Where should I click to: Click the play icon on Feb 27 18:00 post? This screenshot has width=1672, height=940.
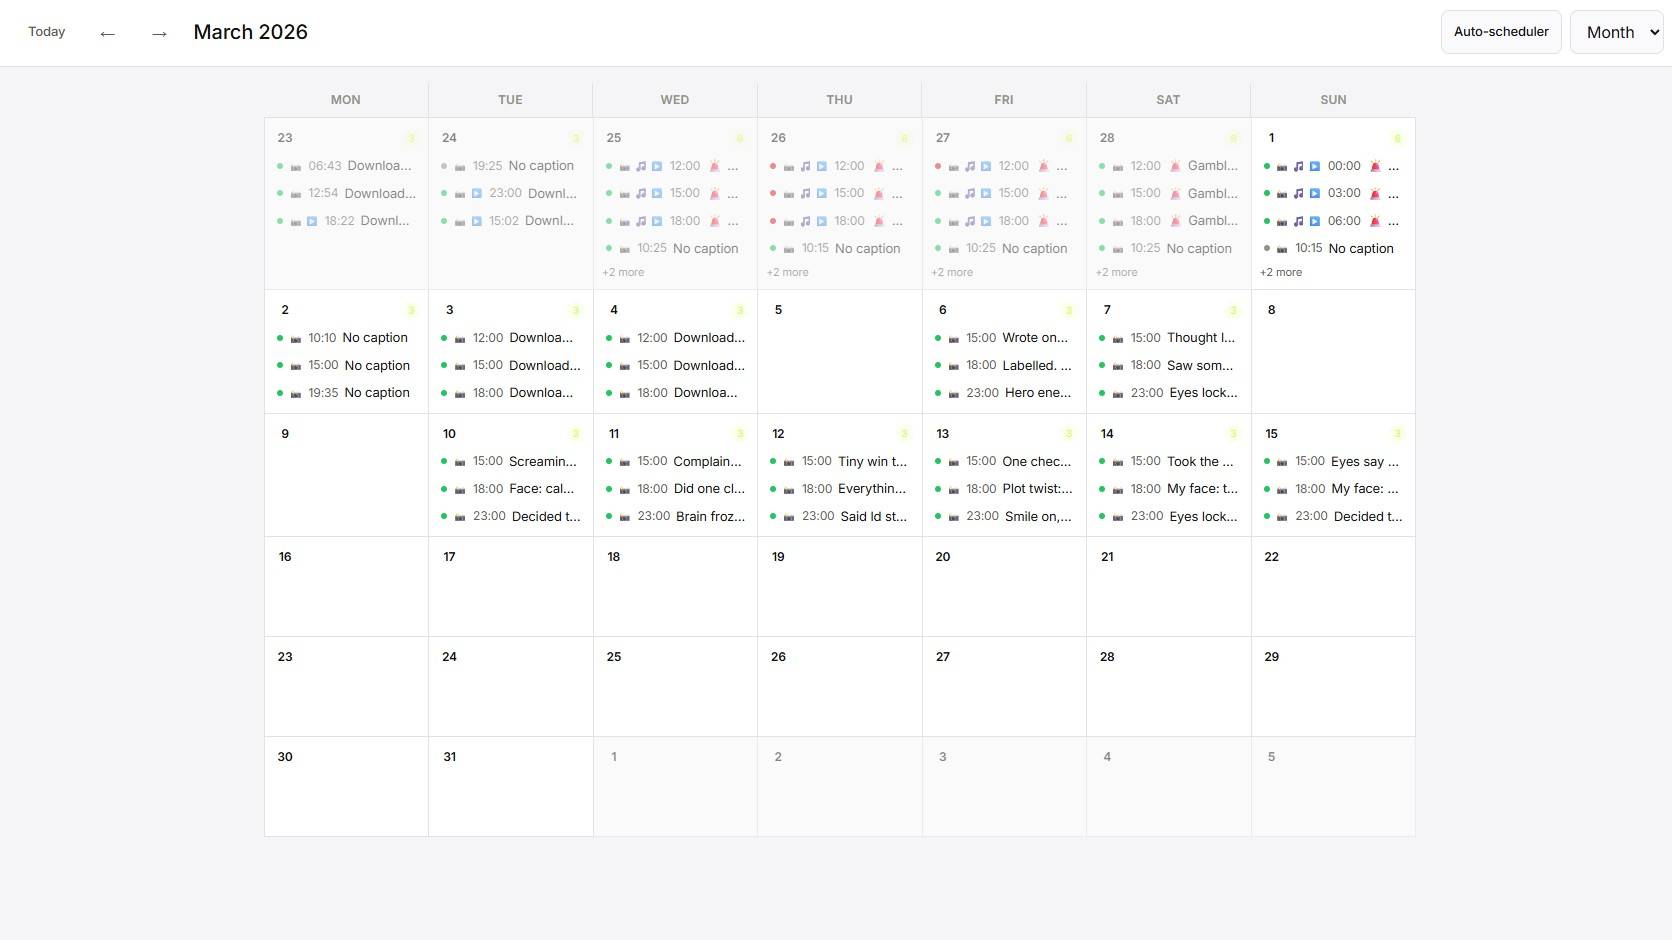point(986,221)
